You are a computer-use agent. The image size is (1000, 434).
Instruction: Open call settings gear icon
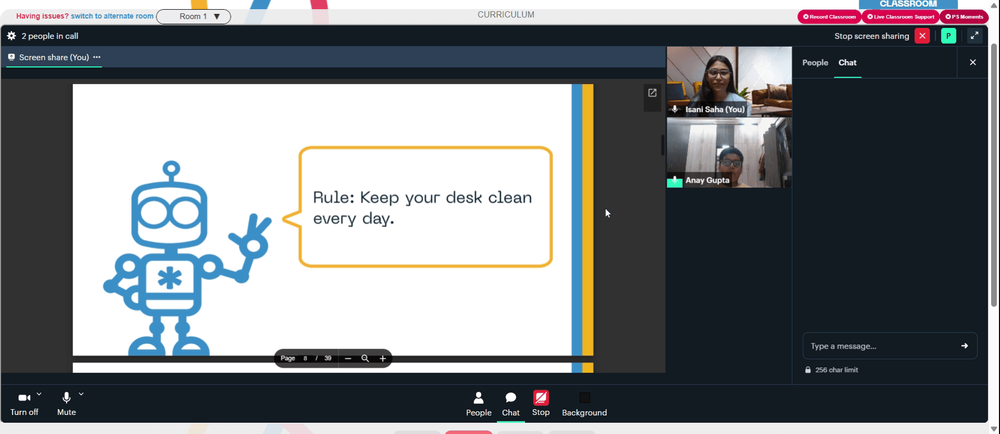(11, 36)
